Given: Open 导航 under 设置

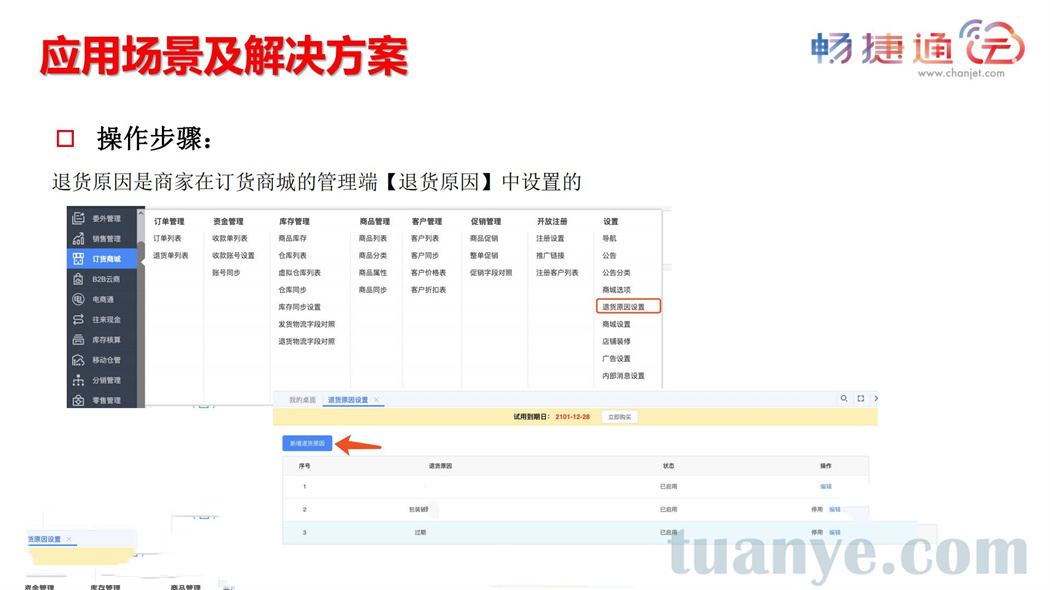Looking at the screenshot, I should tap(609, 238).
